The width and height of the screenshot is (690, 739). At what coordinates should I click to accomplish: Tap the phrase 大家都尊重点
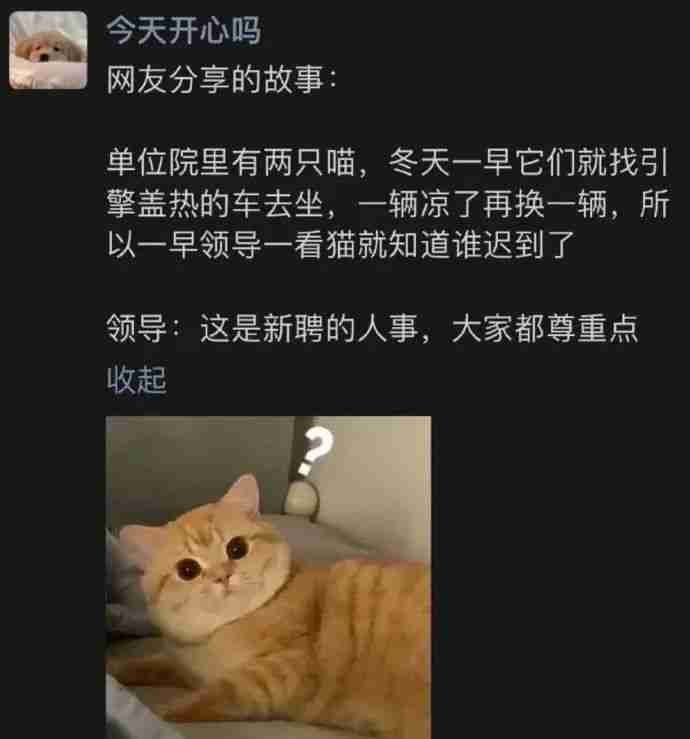tap(545, 328)
